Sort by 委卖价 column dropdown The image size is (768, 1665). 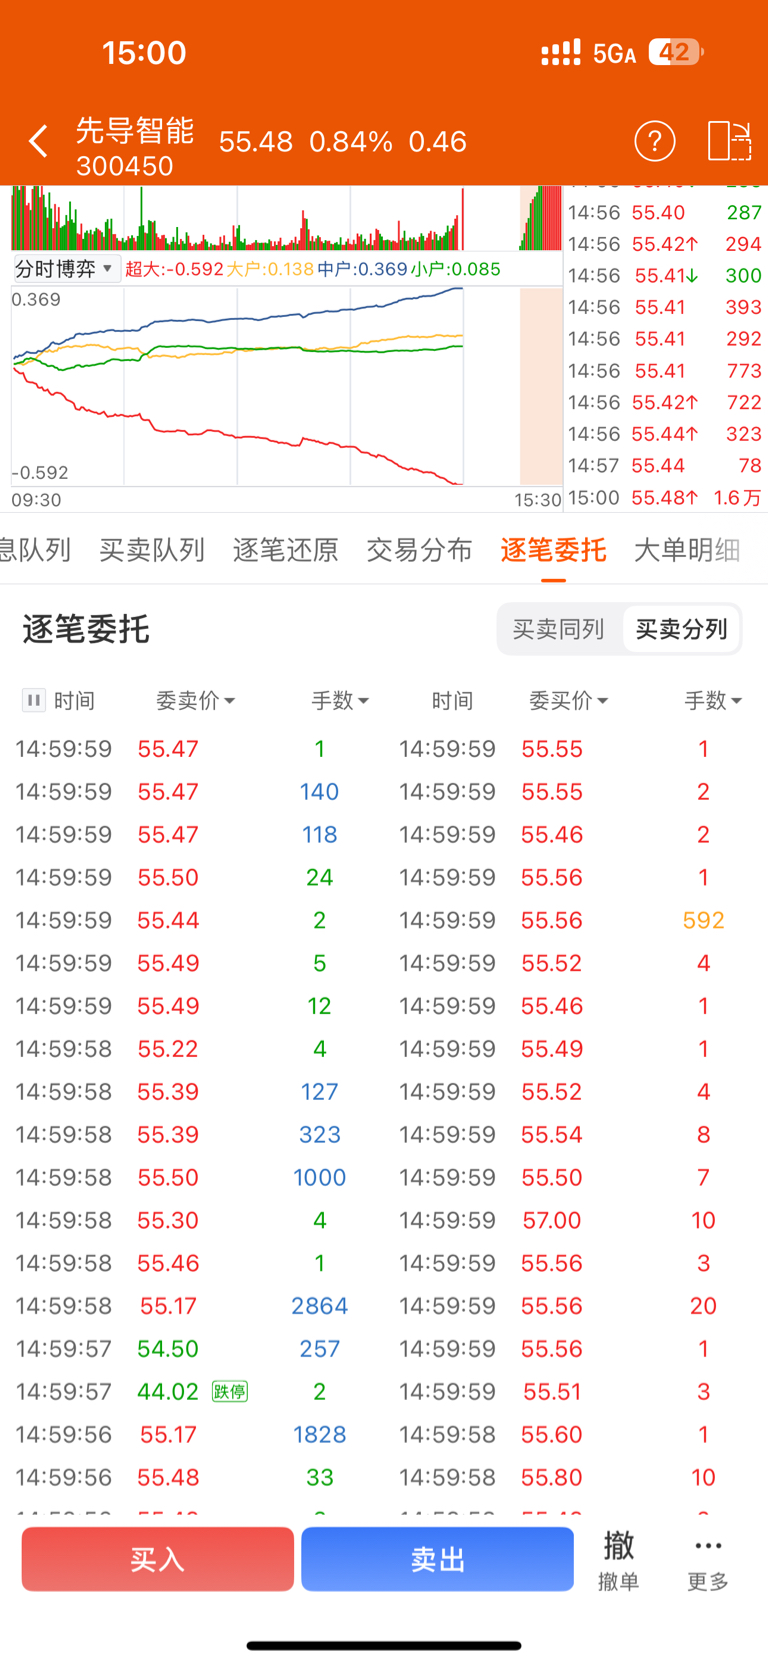[x=195, y=701]
